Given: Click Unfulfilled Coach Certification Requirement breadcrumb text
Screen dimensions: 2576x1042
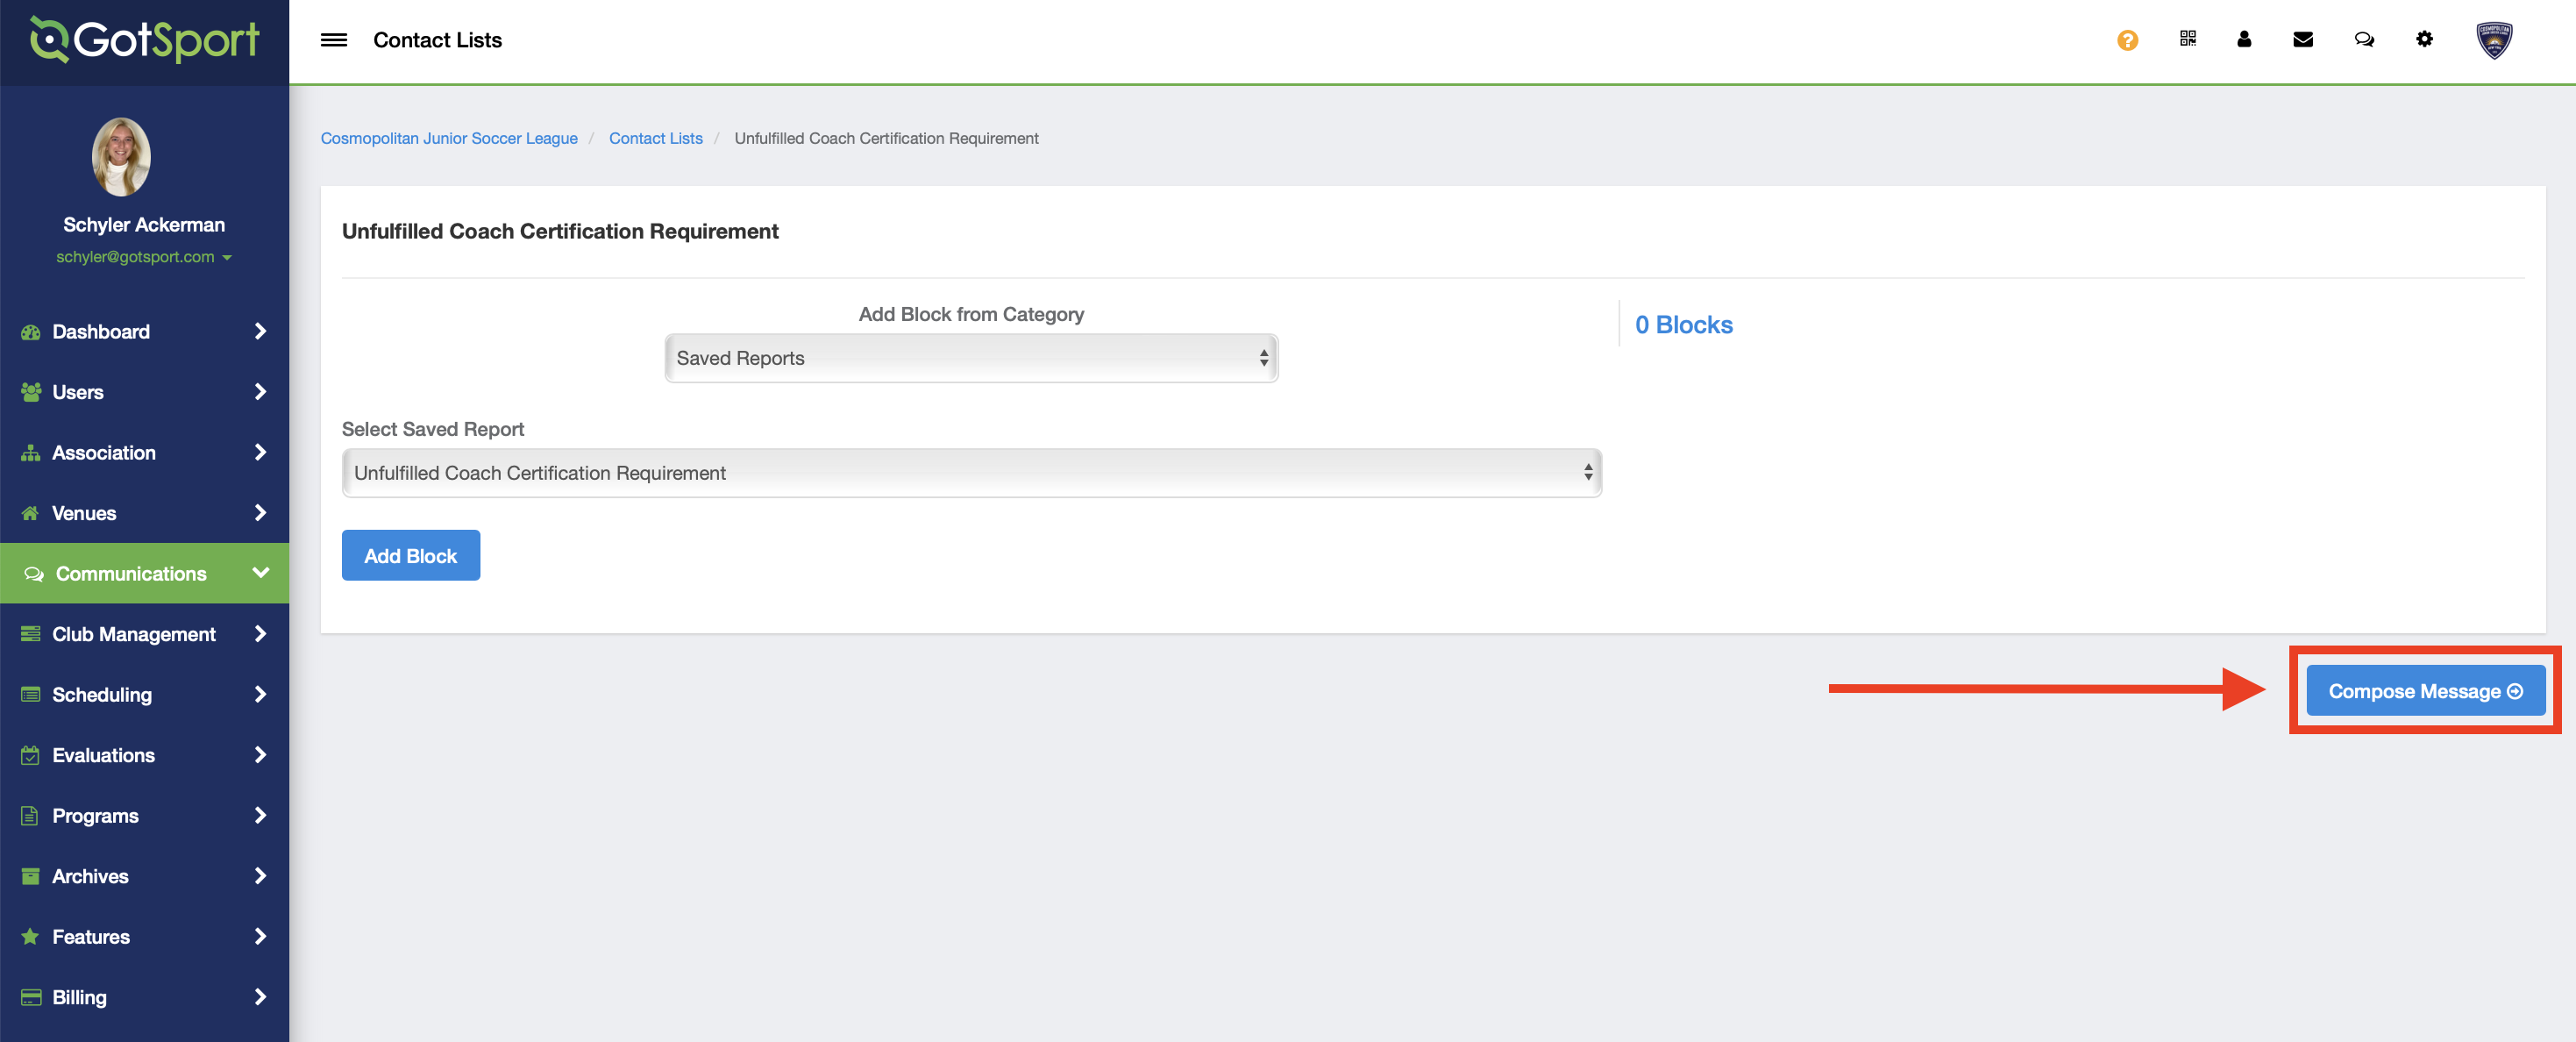Looking at the screenshot, I should point(886,138).
